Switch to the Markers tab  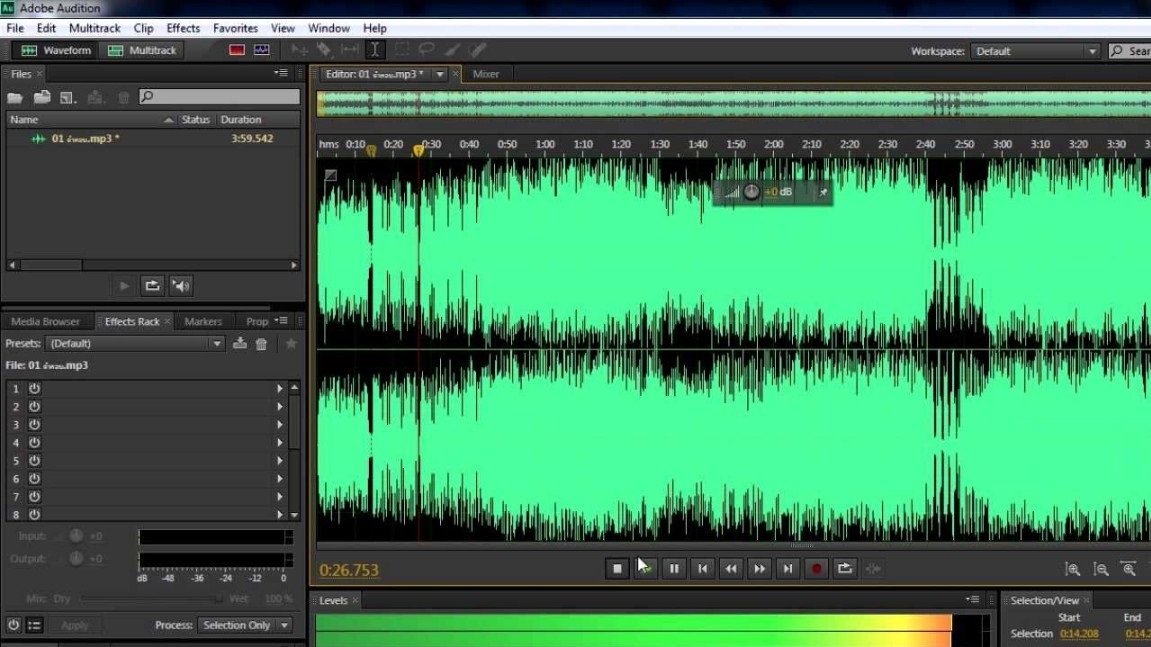(x=203, y=321)
